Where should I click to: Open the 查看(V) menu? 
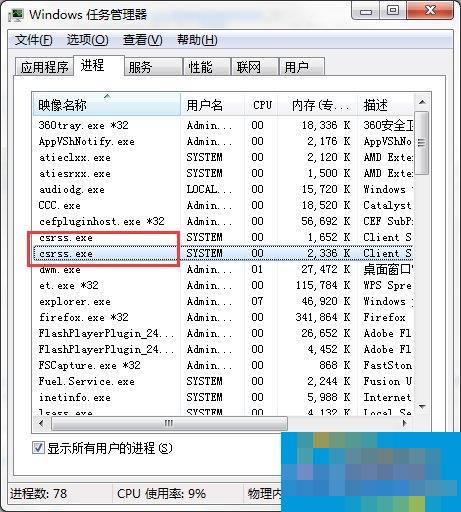tap(143, 40)
